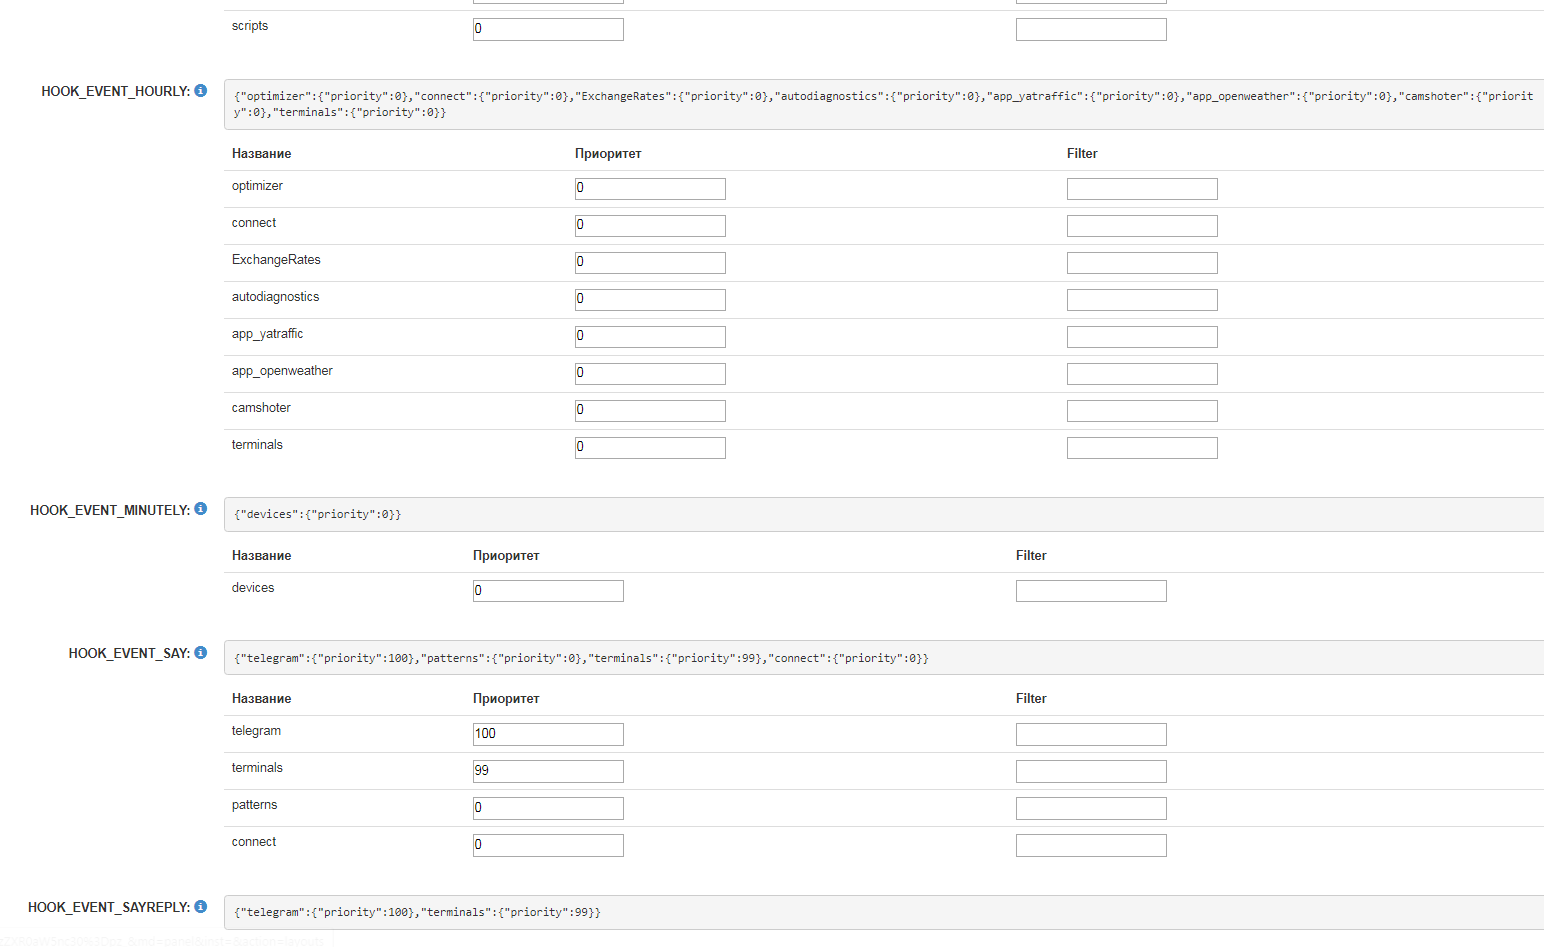This screenshot has width=1544, height=947.
Task: Select the autodiagnostics filter field
Action: point(1141,300)
